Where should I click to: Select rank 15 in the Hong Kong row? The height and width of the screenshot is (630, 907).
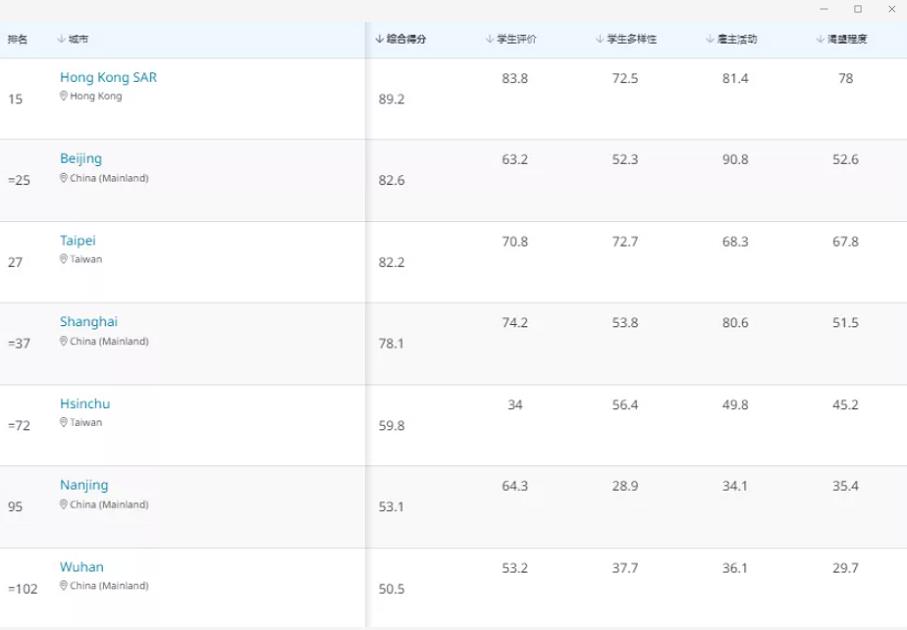point(15,100)
